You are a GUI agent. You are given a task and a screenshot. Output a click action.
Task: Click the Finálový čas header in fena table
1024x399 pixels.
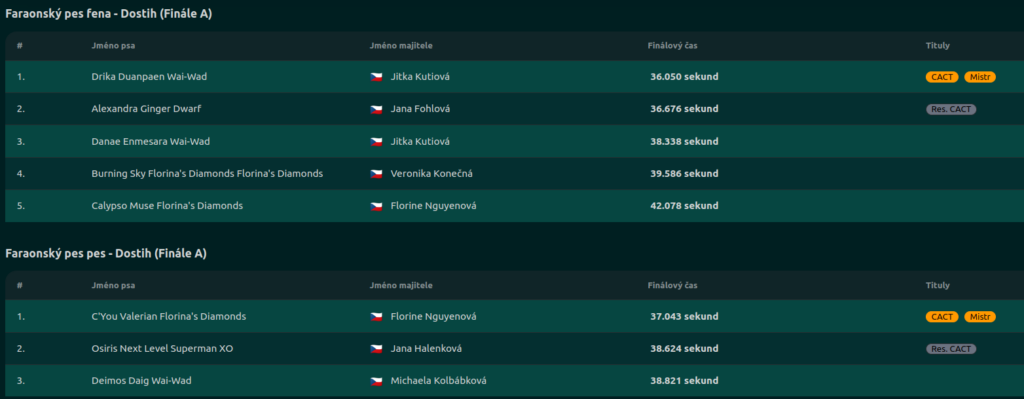tap(677, 46)
